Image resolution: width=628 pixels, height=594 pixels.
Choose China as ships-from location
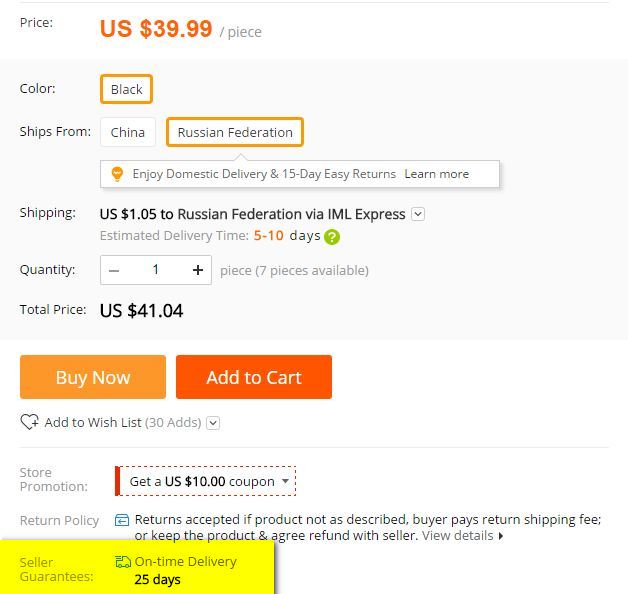pos(128,132)
